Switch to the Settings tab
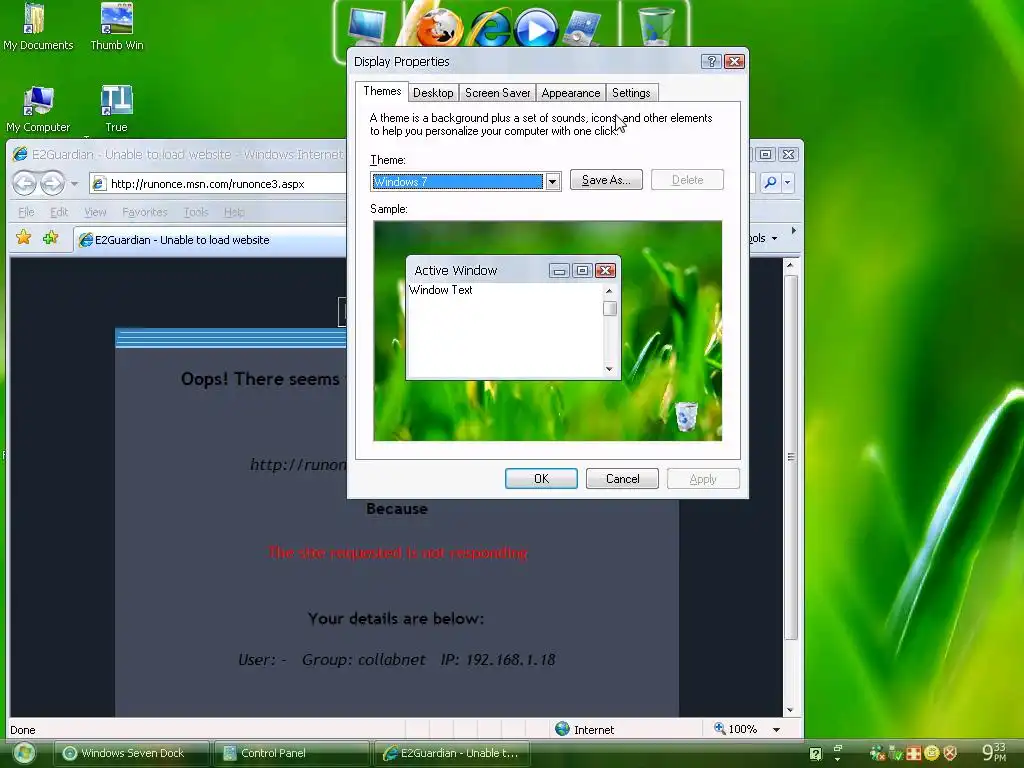This screenshot has height=768, width=1024. pyautogui.click(x=631, y=93)
